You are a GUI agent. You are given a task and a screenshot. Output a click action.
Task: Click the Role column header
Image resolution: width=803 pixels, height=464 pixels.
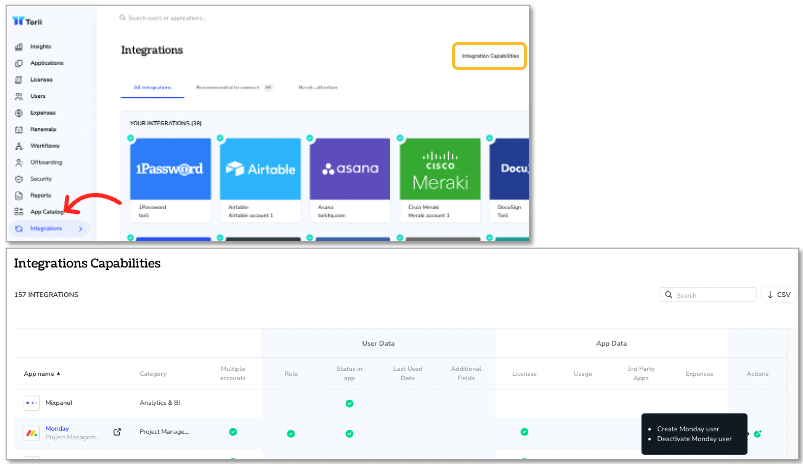[x=291, y=374]
